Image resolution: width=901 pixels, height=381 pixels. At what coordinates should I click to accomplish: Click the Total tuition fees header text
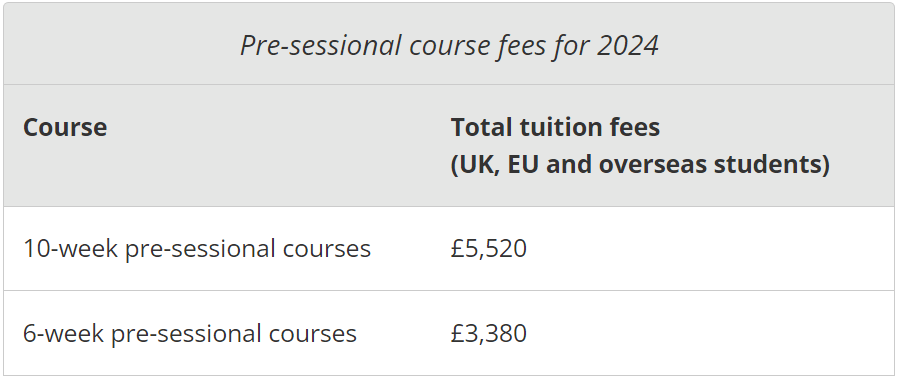click(x=555, y=127)
